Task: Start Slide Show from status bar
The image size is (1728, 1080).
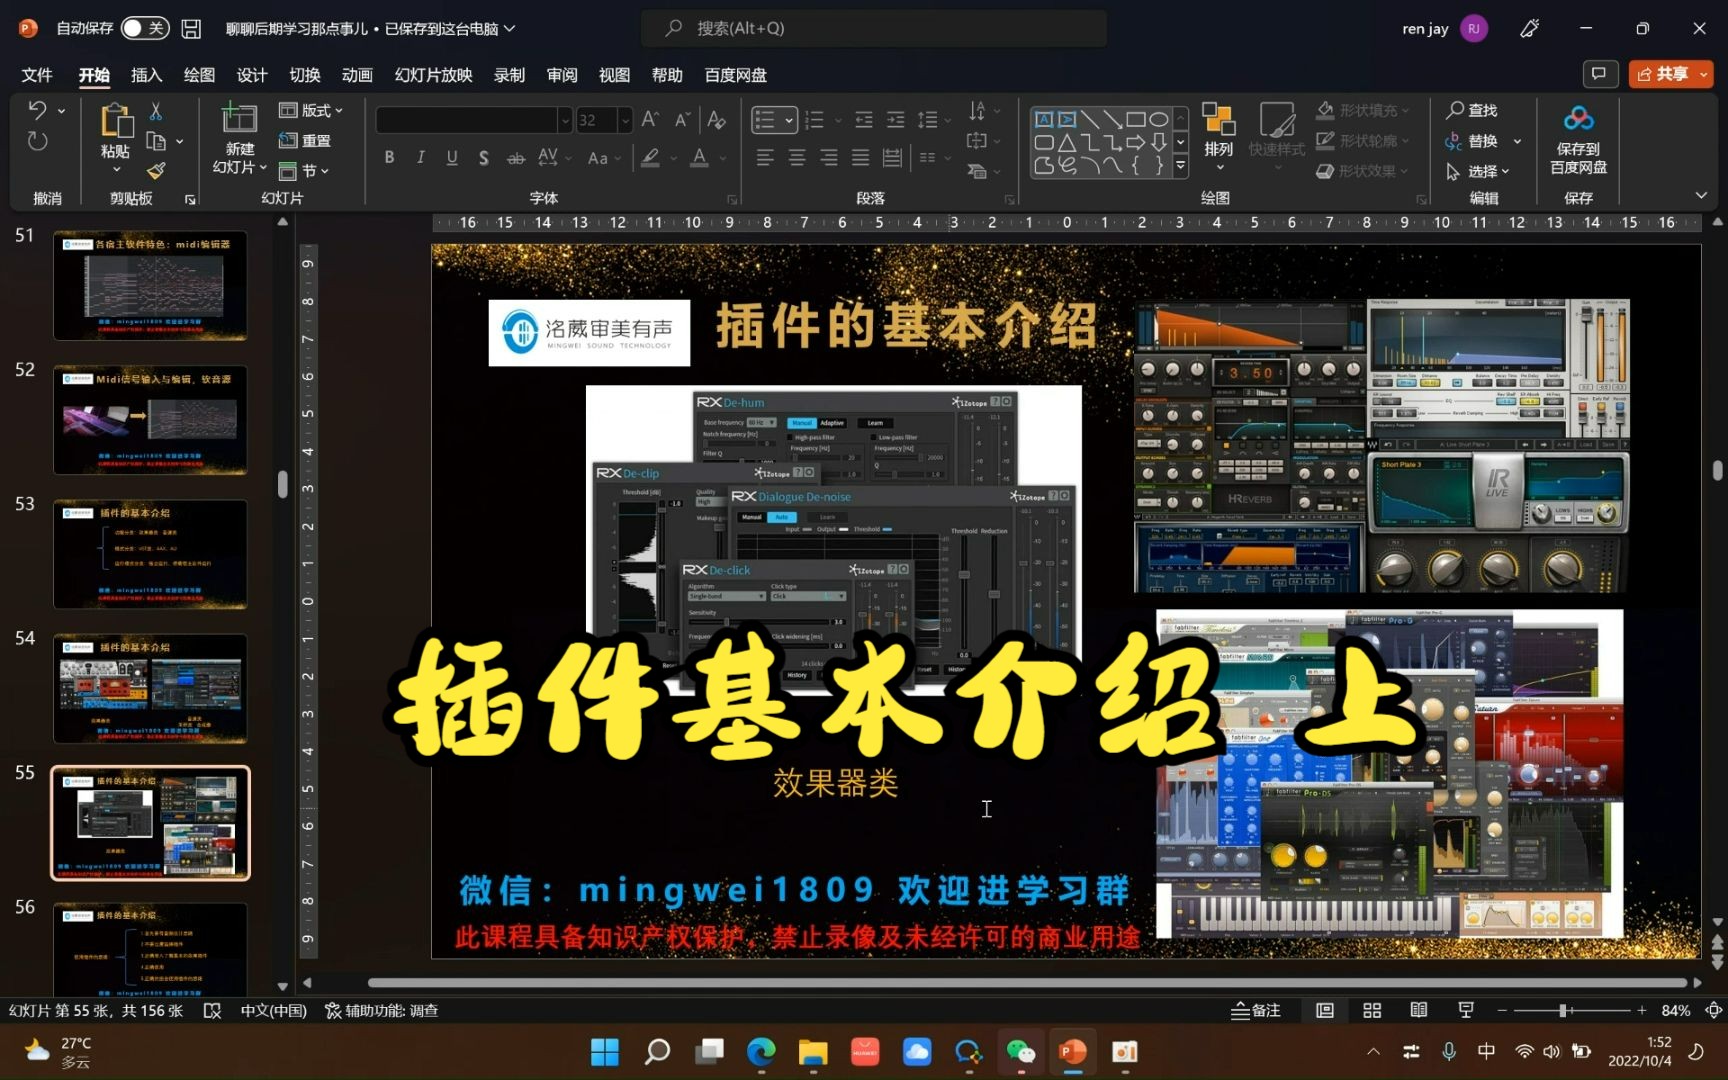Action: (x=1466, y=1010)
